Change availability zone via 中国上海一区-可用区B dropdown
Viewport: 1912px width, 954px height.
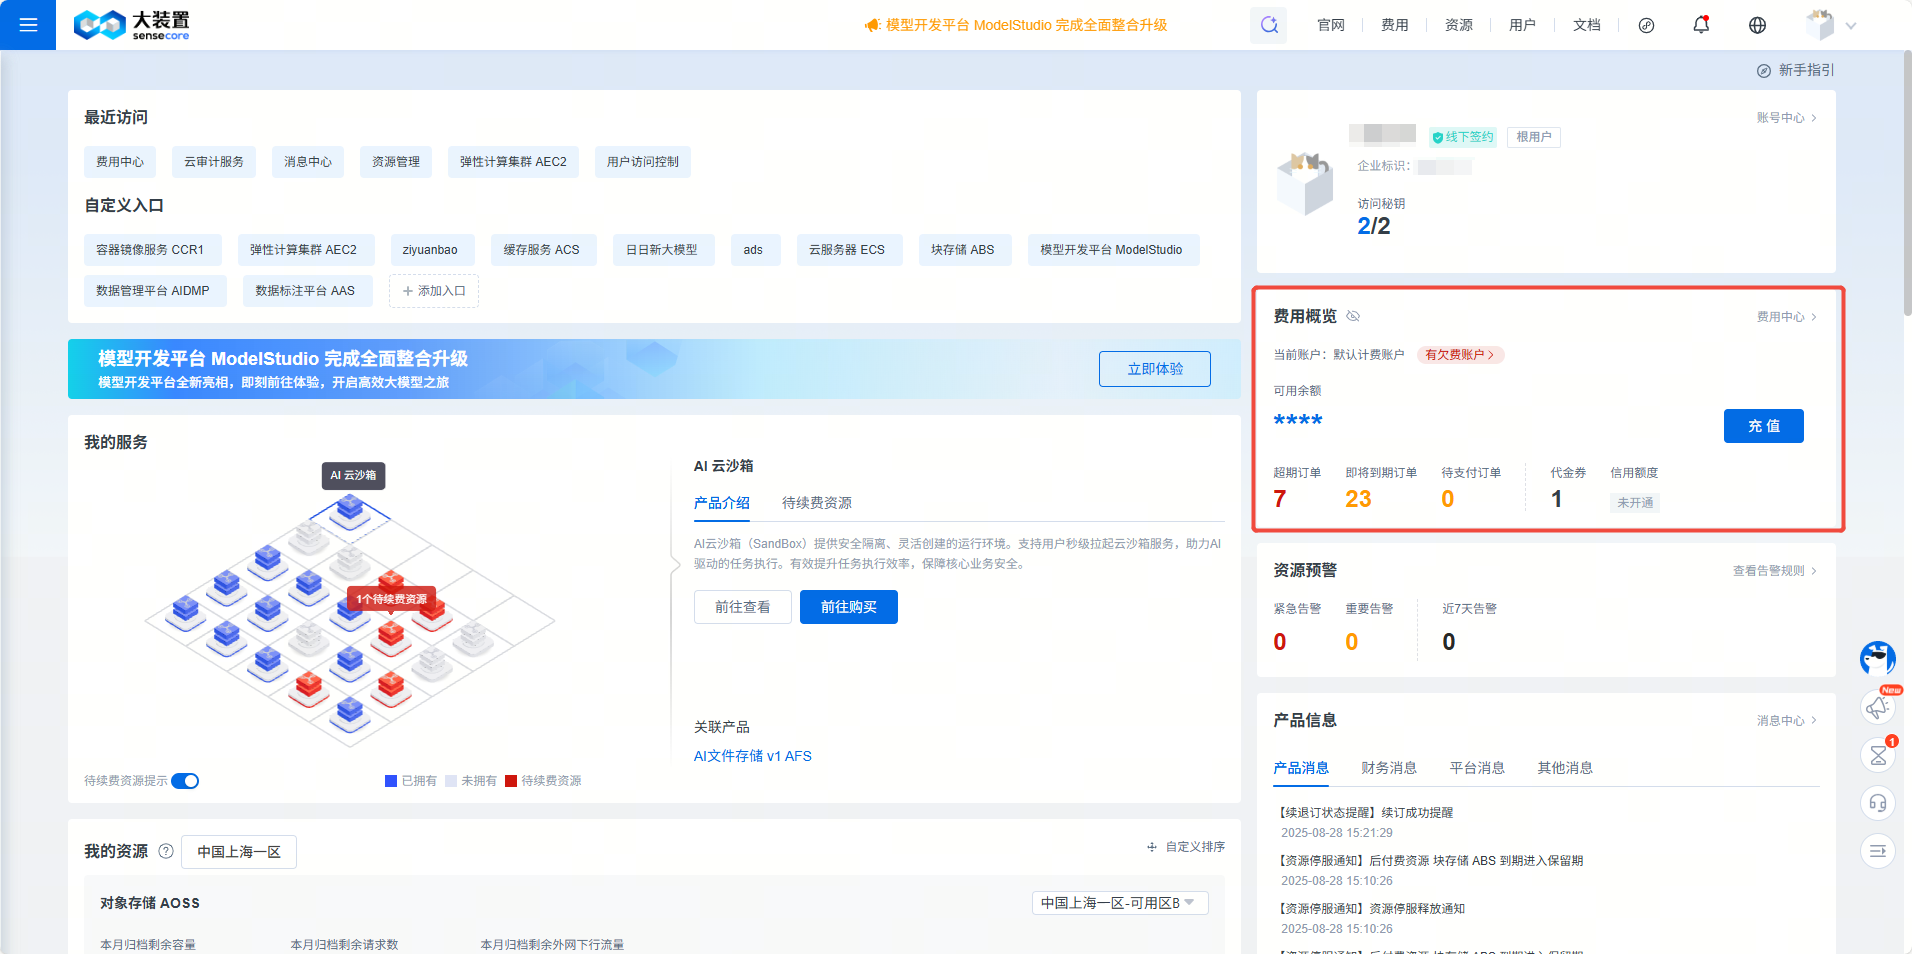pos(1119,902)
